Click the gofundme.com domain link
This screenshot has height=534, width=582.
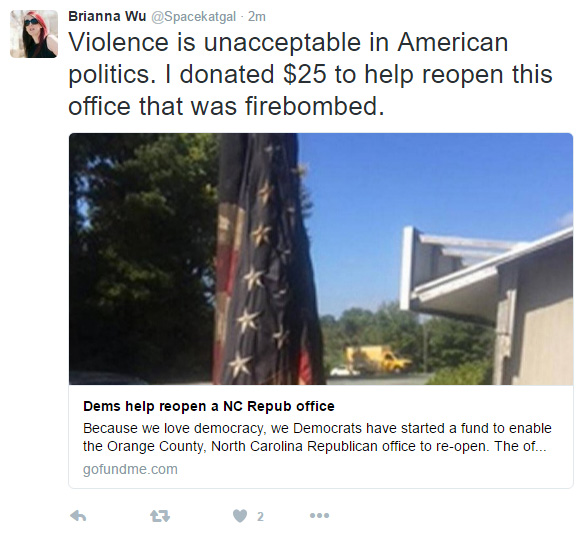pyautogui.click(x=130, y=469)
